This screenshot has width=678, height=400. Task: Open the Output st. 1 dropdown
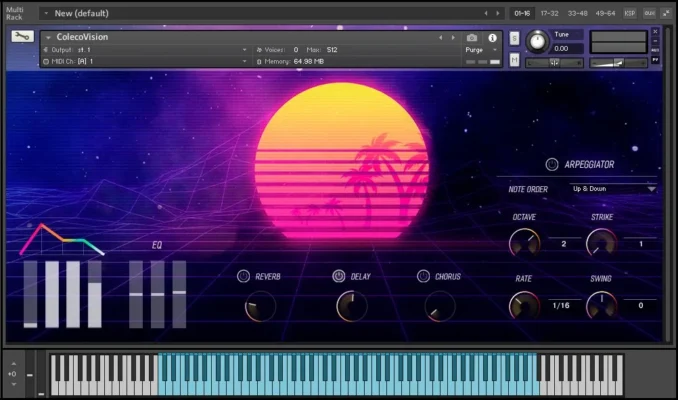[x=145, y=50]
